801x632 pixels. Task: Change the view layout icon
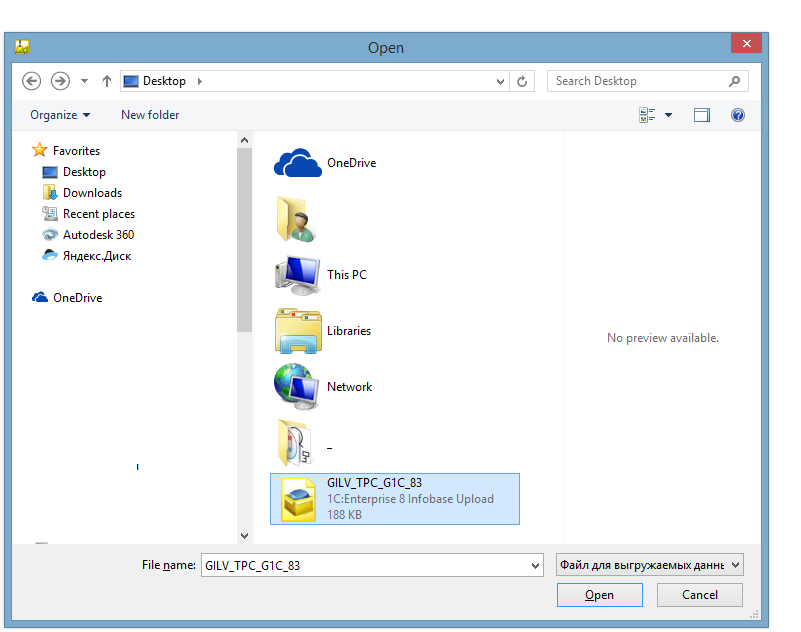coord(647,115)
